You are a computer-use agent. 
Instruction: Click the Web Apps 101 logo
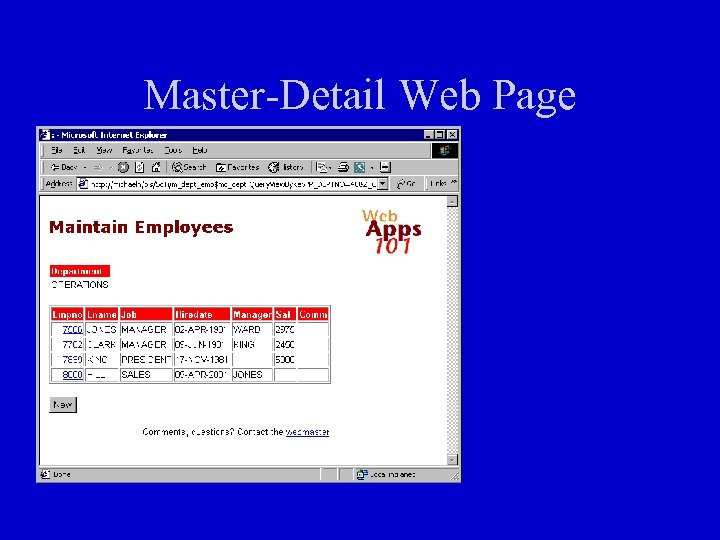tap(391, 231)
